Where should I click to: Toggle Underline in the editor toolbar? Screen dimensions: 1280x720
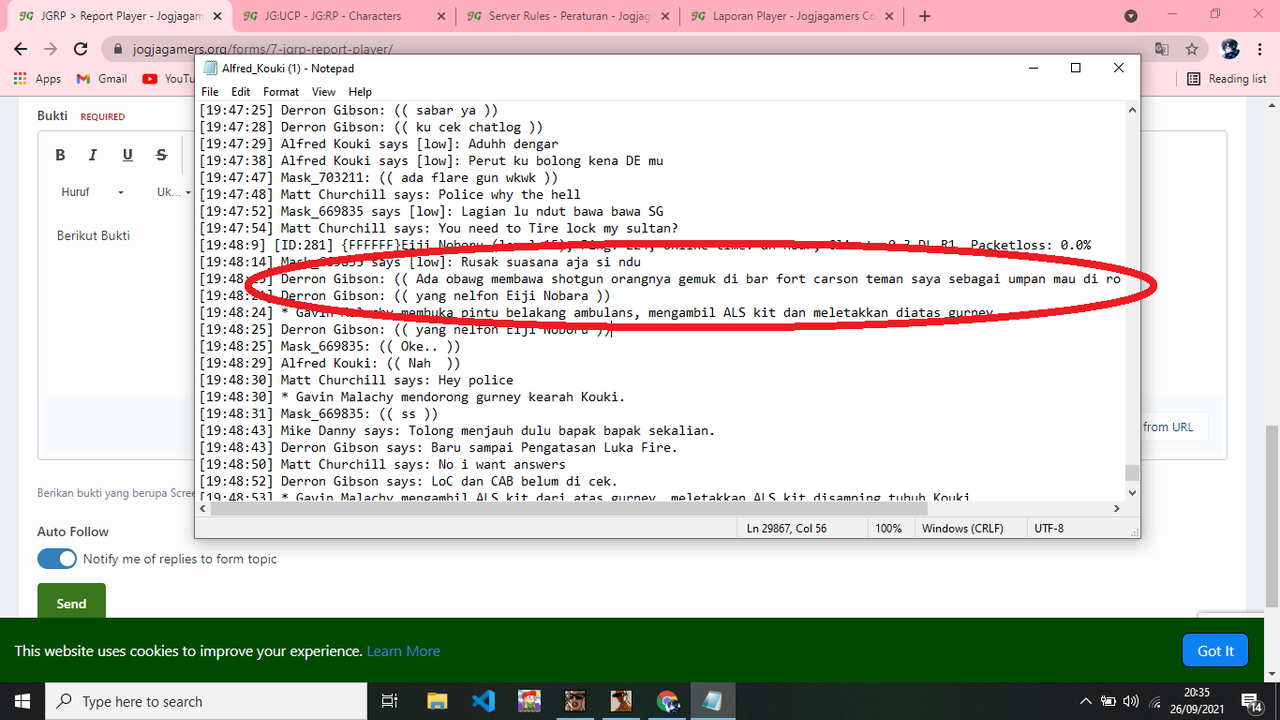pyautogui.click(x=127, y=155)
